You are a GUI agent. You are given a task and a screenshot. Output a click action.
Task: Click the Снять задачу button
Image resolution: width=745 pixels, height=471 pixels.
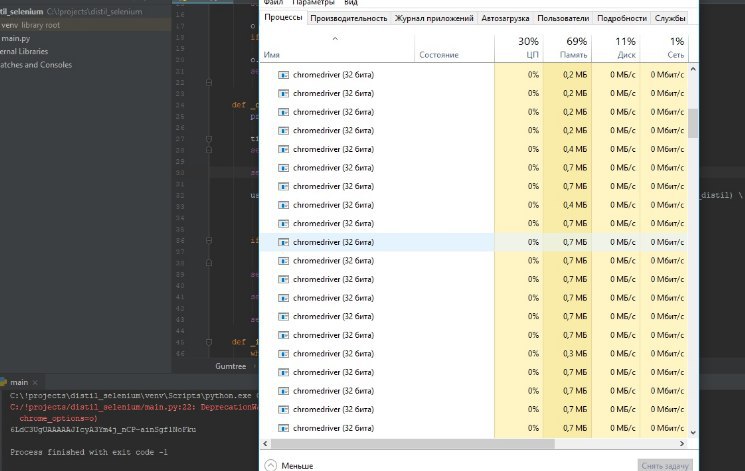tap(665, 465)
